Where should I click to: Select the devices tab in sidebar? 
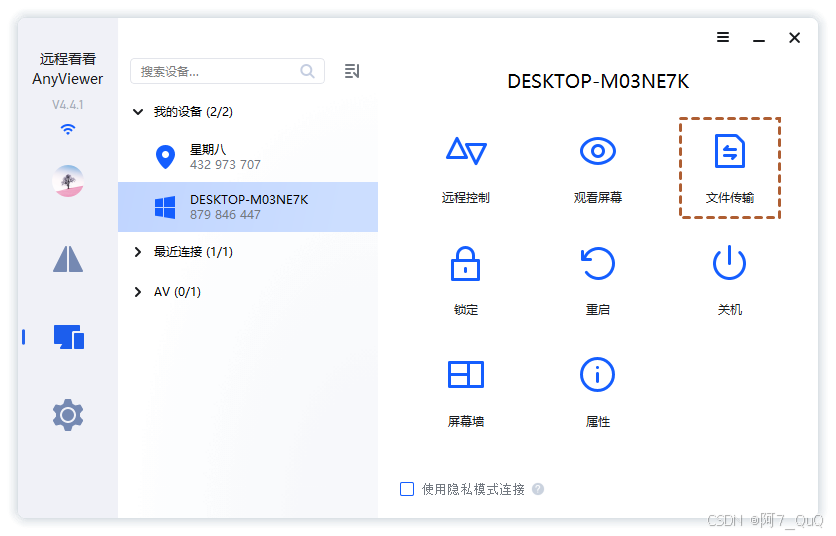(69, 337)
